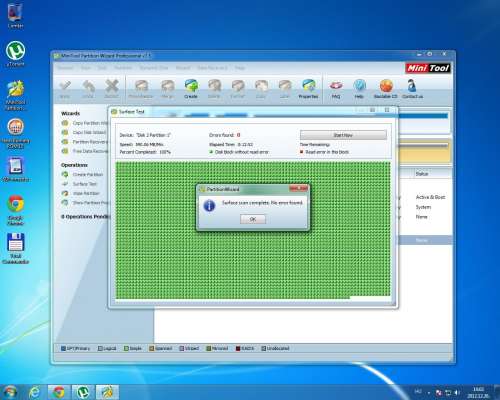The image size is (500, 400).
Task: Close the PartitionWizard message dialog
Action: (x=298, y=189)
